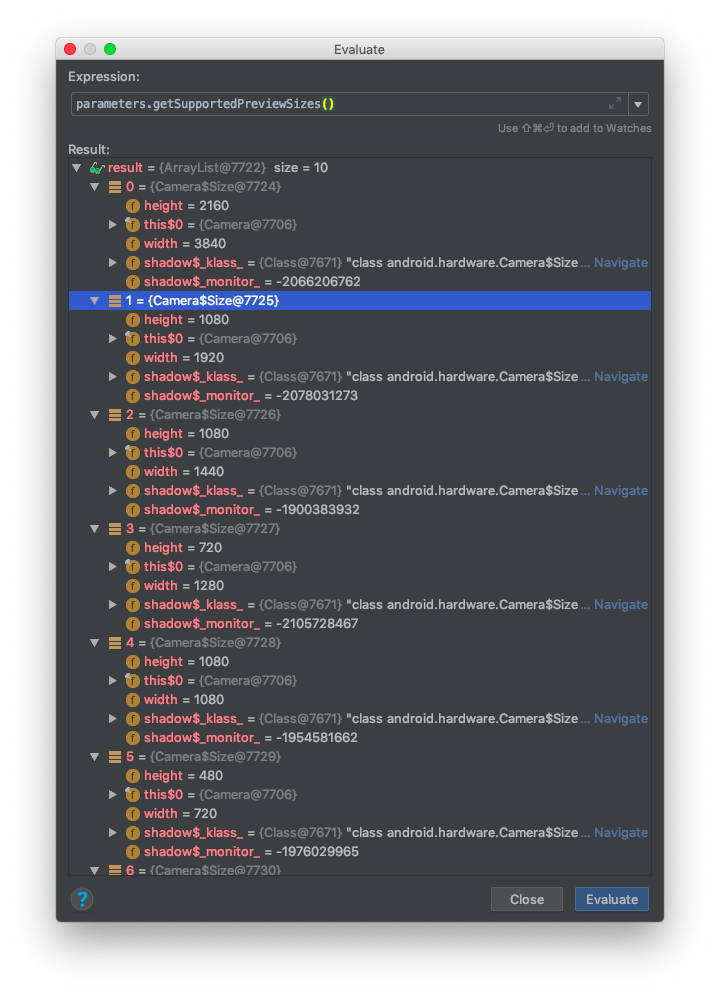Click Navigate link for element 0's class

click(x=620, y=262)
